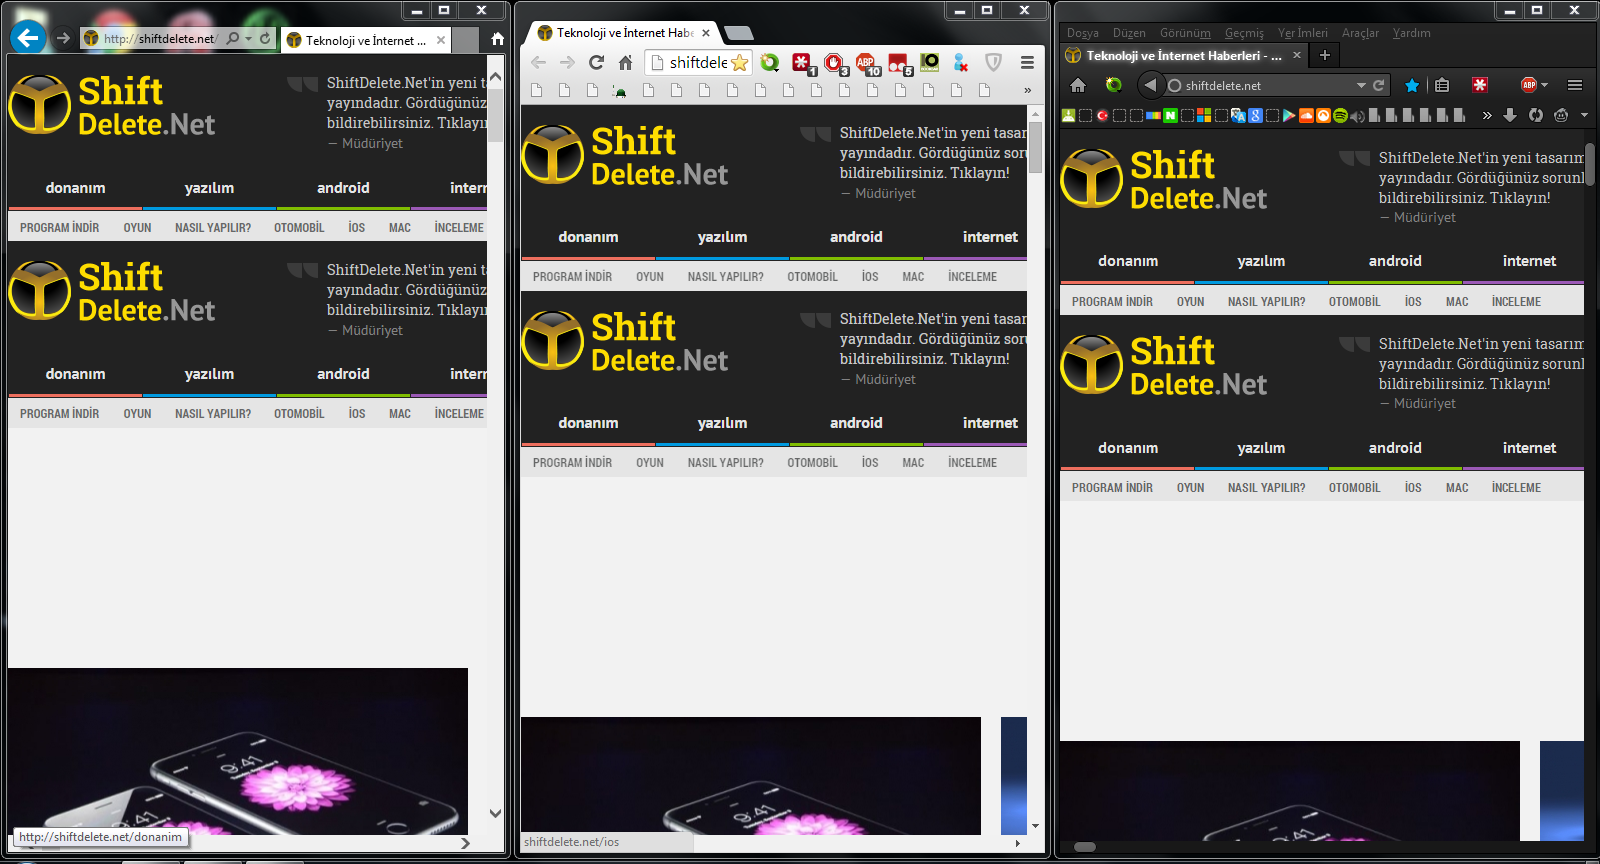Click the green circular extension icon in Chrome
The width and height of the screenshot is (1600, 864).
point(769,63)
